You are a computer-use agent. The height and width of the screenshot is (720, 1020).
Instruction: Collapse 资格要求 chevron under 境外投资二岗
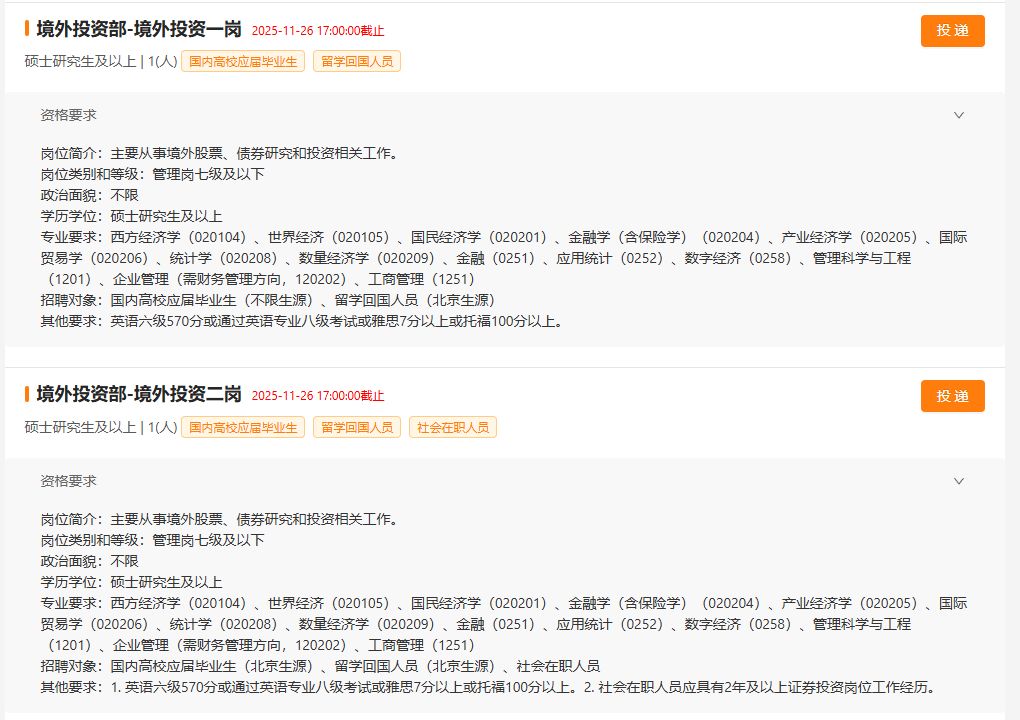pos(958,481)
